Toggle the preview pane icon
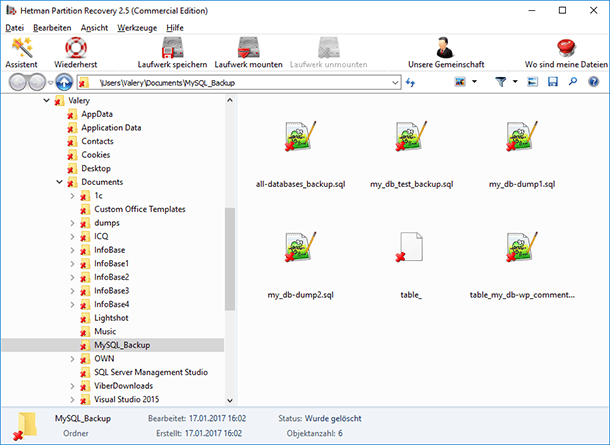Viewport: 610px width, 445px height. click(x=533, y=82)
